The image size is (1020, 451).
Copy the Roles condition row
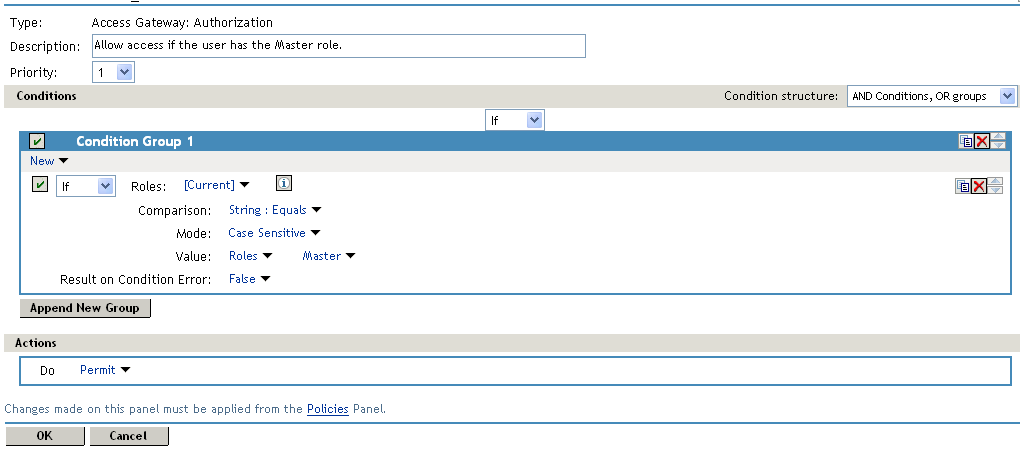click(x=963, y=186)
